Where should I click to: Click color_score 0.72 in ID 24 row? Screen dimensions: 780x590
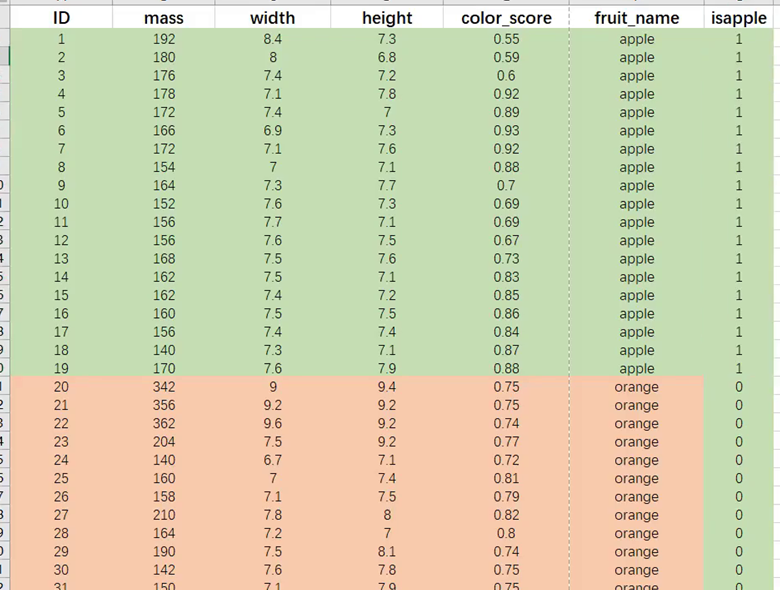point(506,460)
